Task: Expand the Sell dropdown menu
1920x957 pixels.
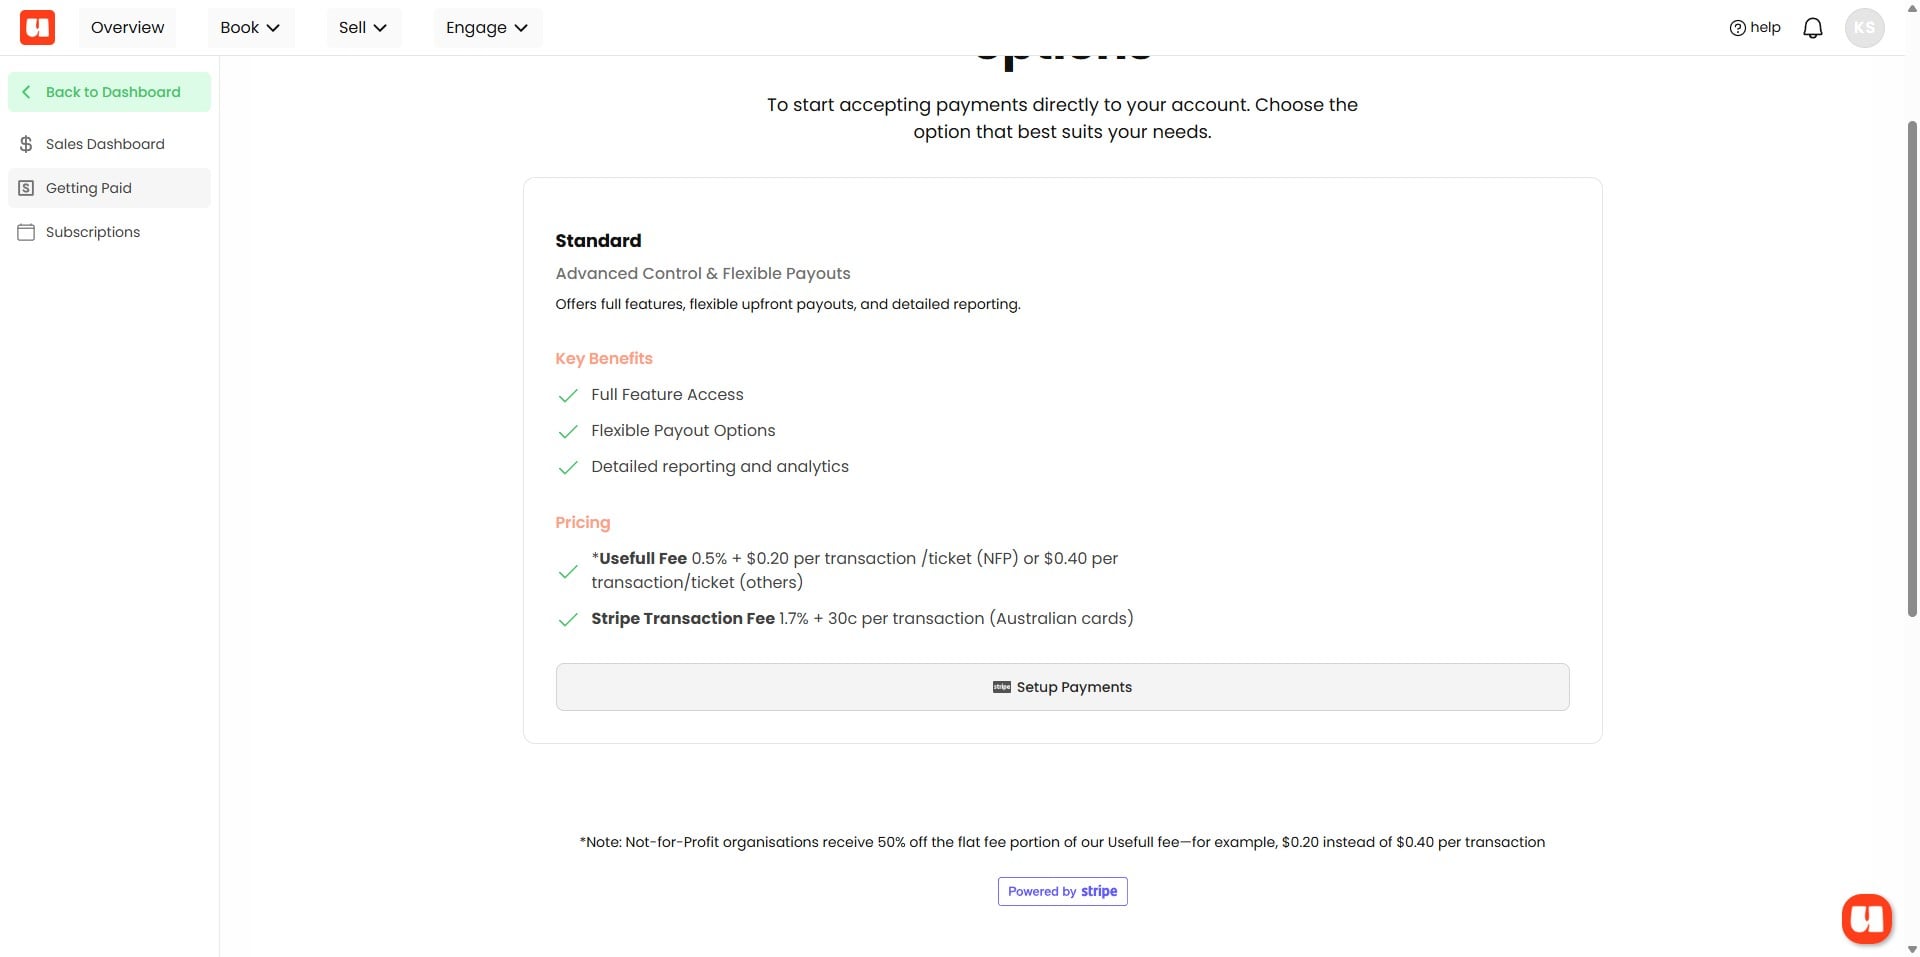Action: coord(363,28)
